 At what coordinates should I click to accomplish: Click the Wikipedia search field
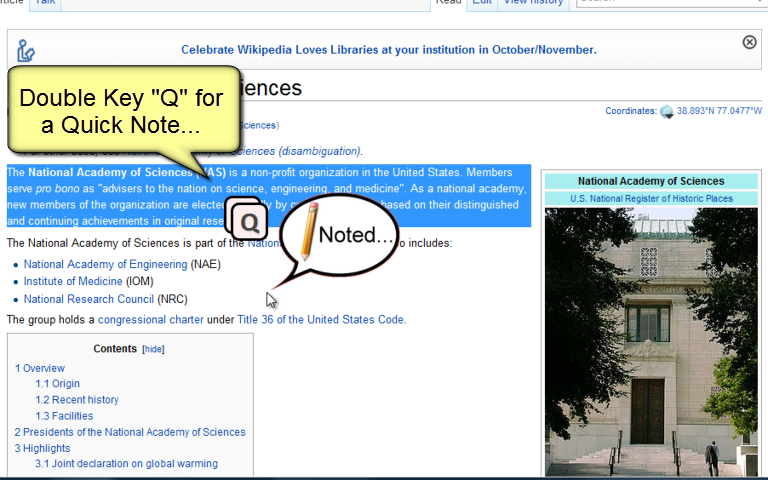[x=670, y=2]
